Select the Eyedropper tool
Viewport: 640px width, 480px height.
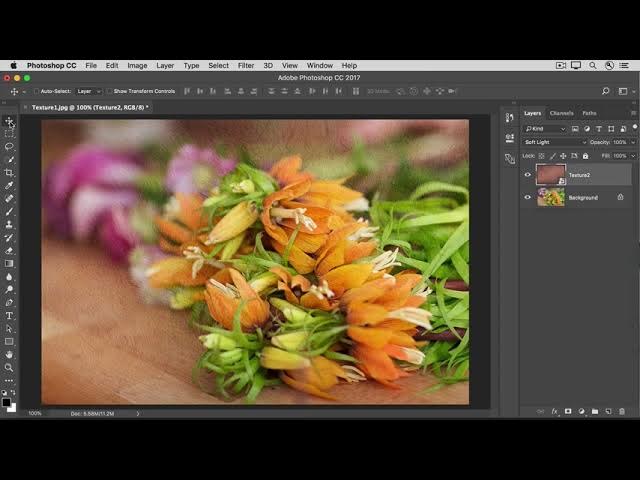[10, 185]
